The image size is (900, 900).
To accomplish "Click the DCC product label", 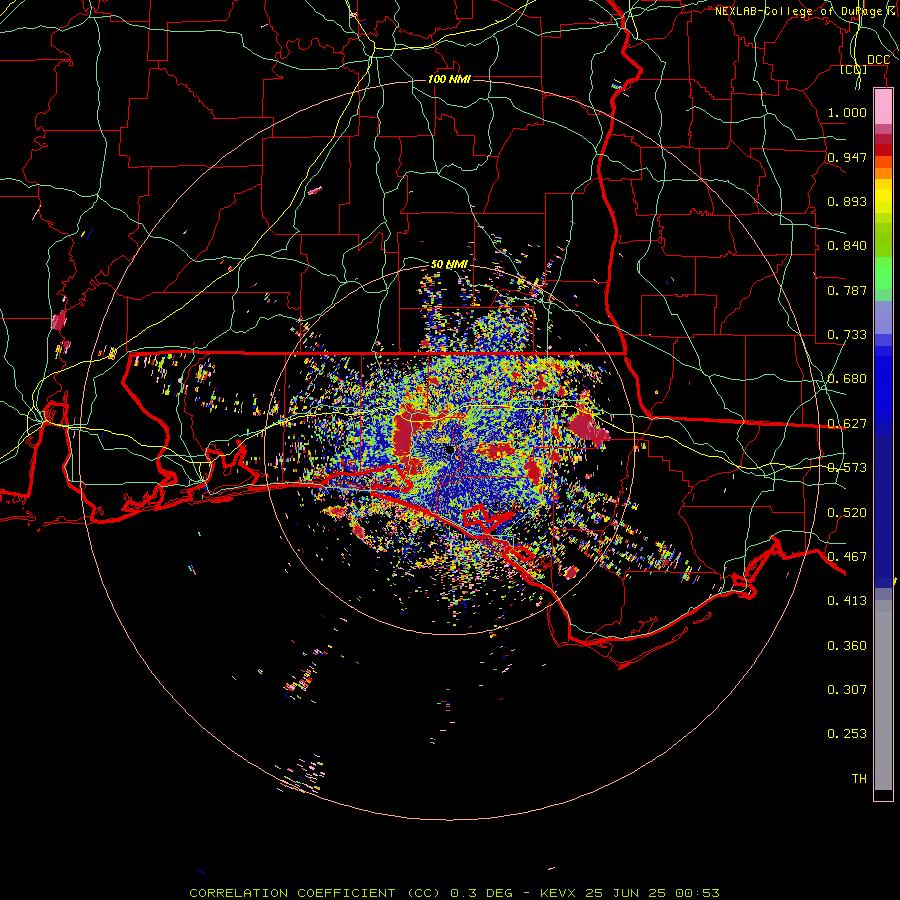I will tap(878, 60).
